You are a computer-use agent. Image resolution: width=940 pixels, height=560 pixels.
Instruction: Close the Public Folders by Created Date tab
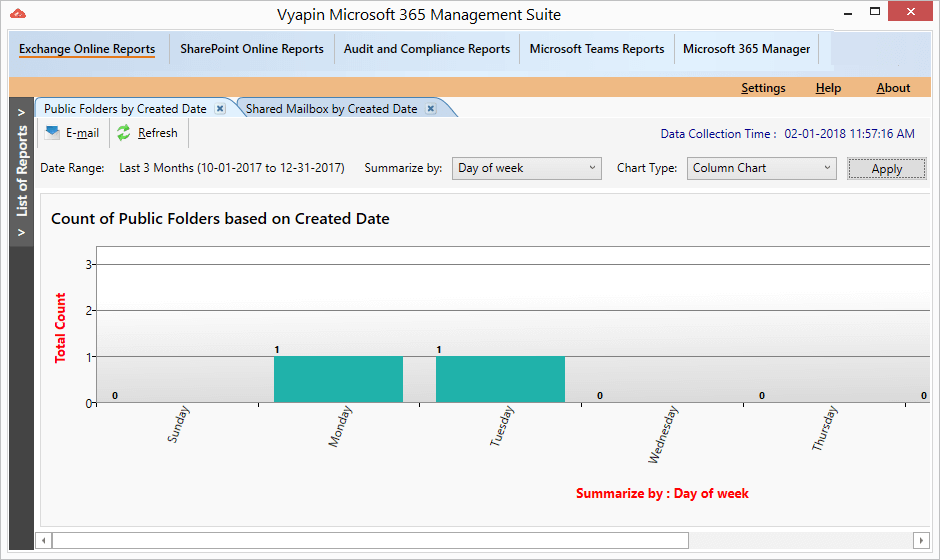[x=220, y=109]
